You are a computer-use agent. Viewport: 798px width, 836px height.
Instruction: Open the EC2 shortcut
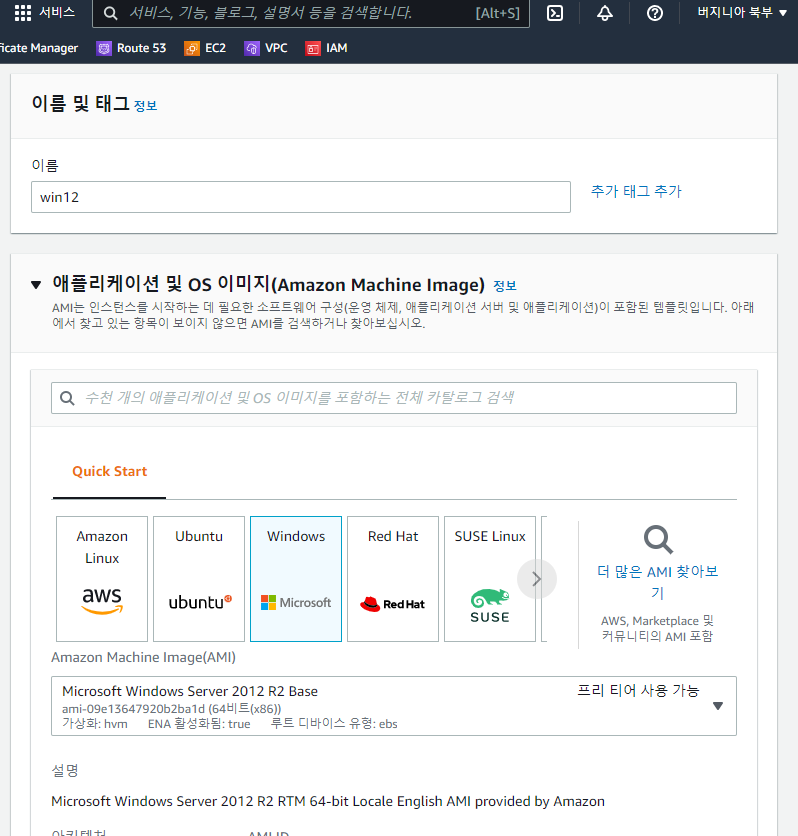coord(205,49)
